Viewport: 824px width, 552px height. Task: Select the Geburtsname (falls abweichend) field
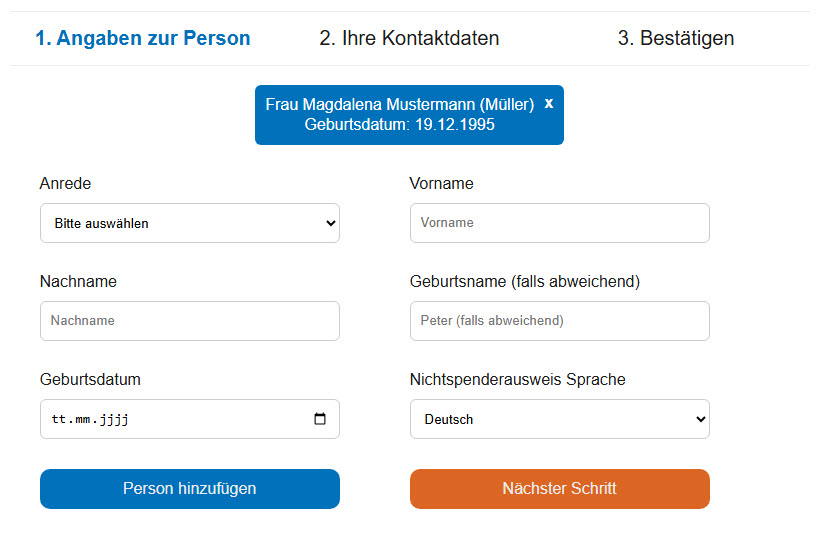(560, 321)
